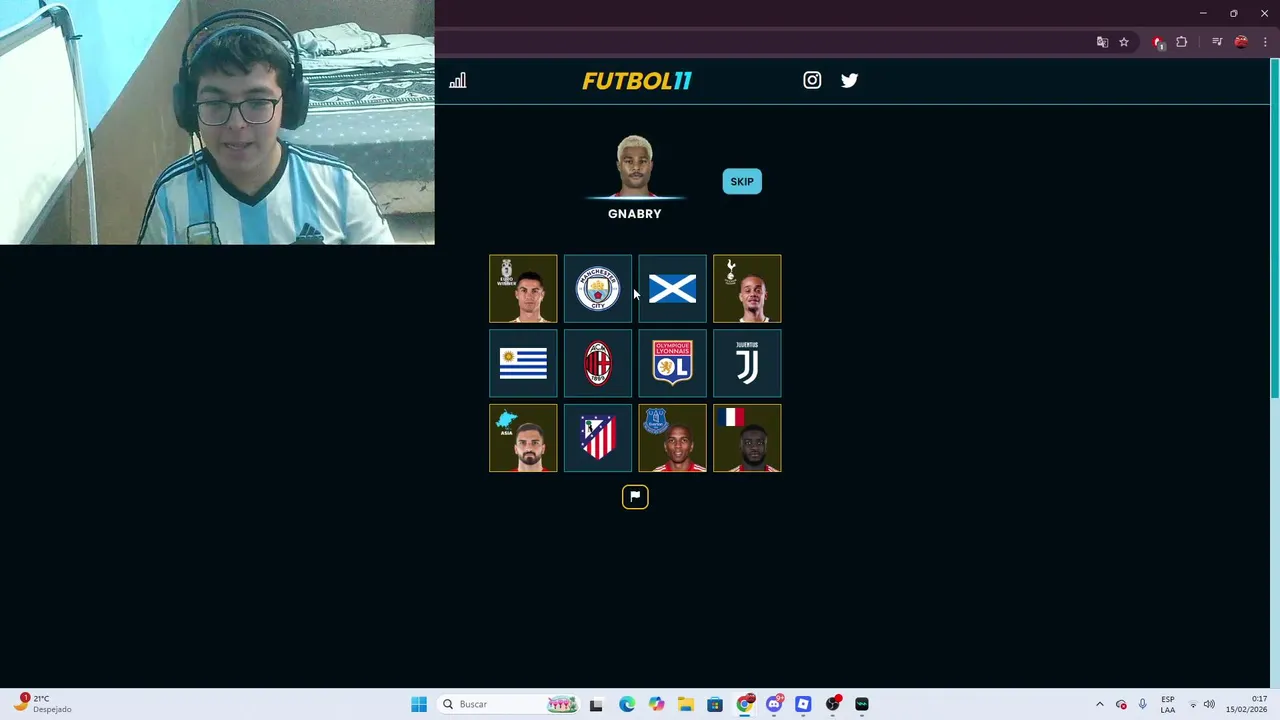Select the Scotland flag tile
This screenshot has height=720, width=1280.
click(672, 289)
